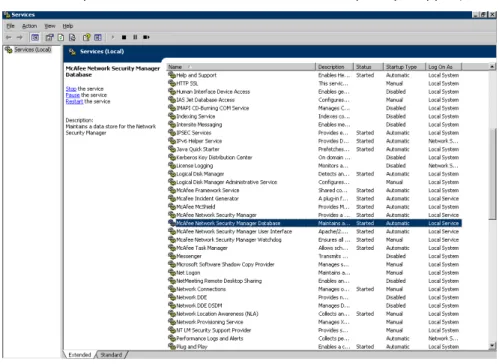Click the Restart Service icon

pos(146,37)
